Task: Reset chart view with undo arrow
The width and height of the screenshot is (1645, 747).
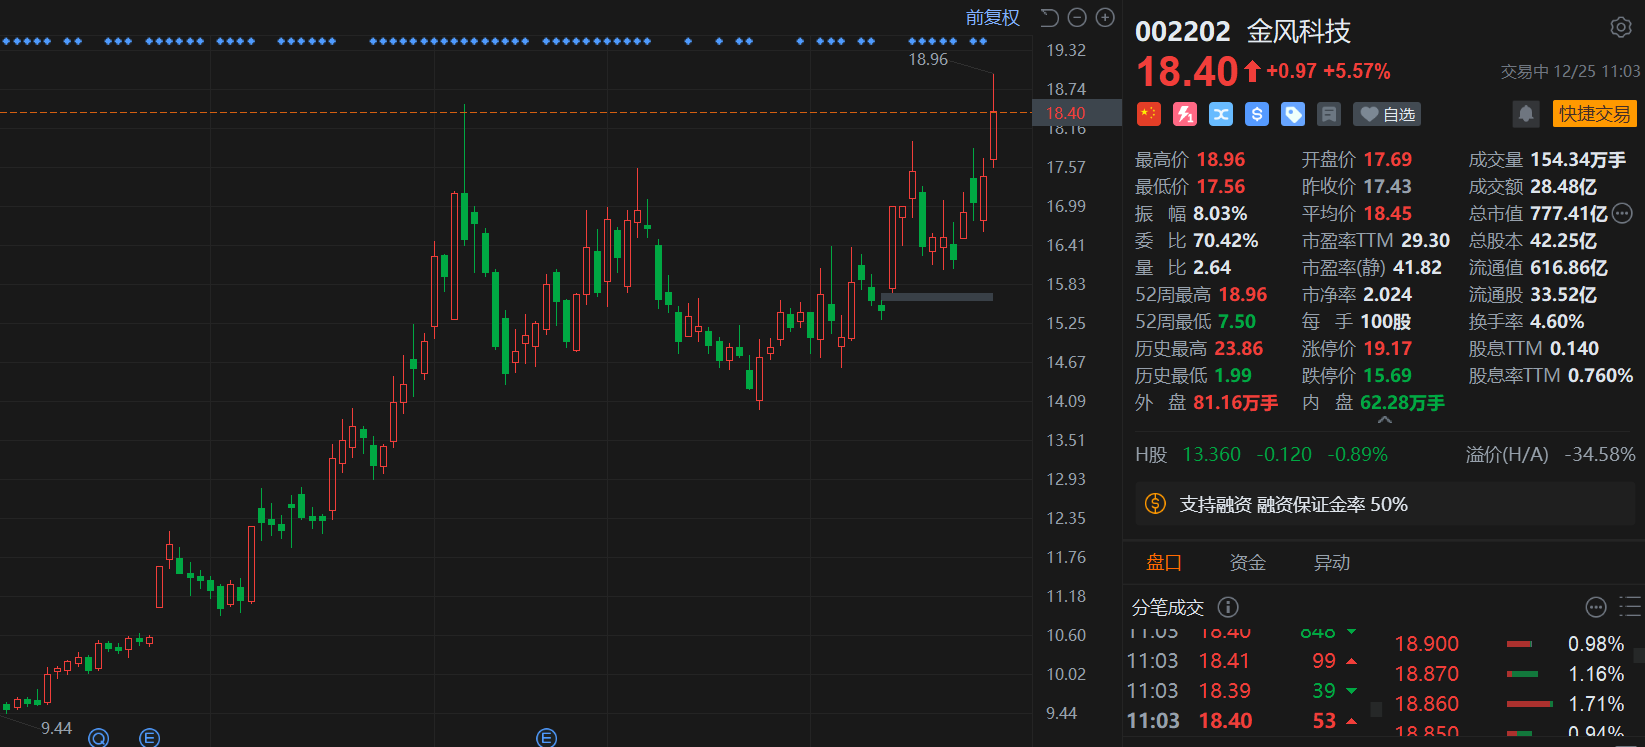Action: pyautogui.click(x=1049, y=17)
